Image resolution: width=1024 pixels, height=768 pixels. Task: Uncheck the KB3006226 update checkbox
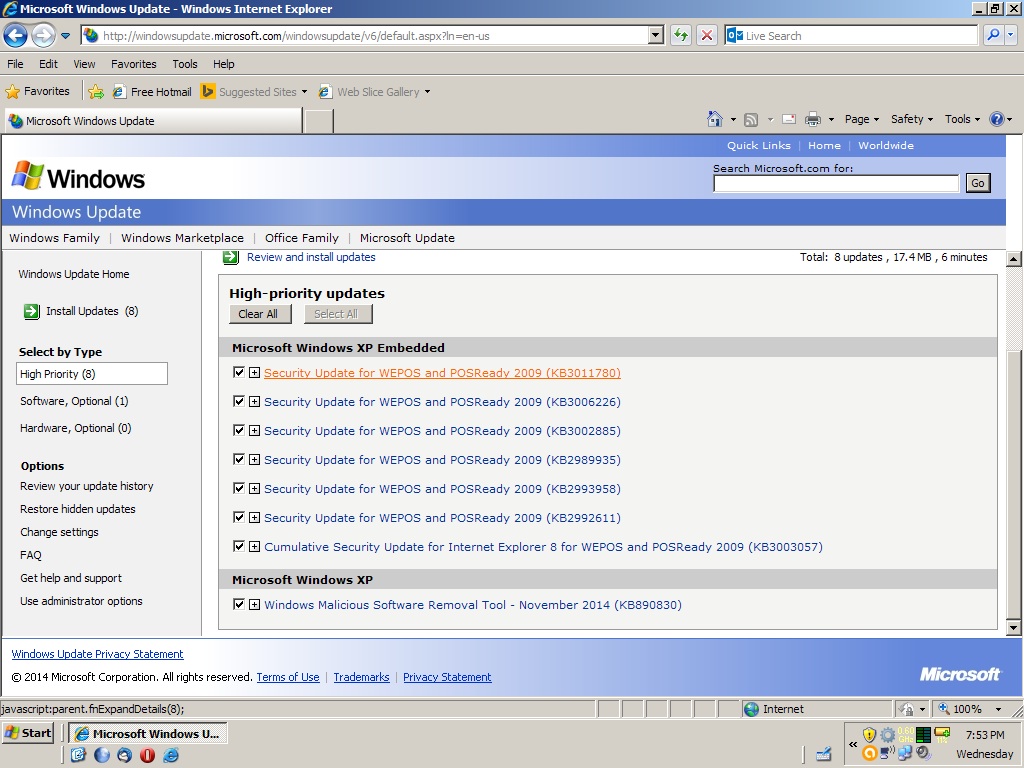(x=239, y=401)
